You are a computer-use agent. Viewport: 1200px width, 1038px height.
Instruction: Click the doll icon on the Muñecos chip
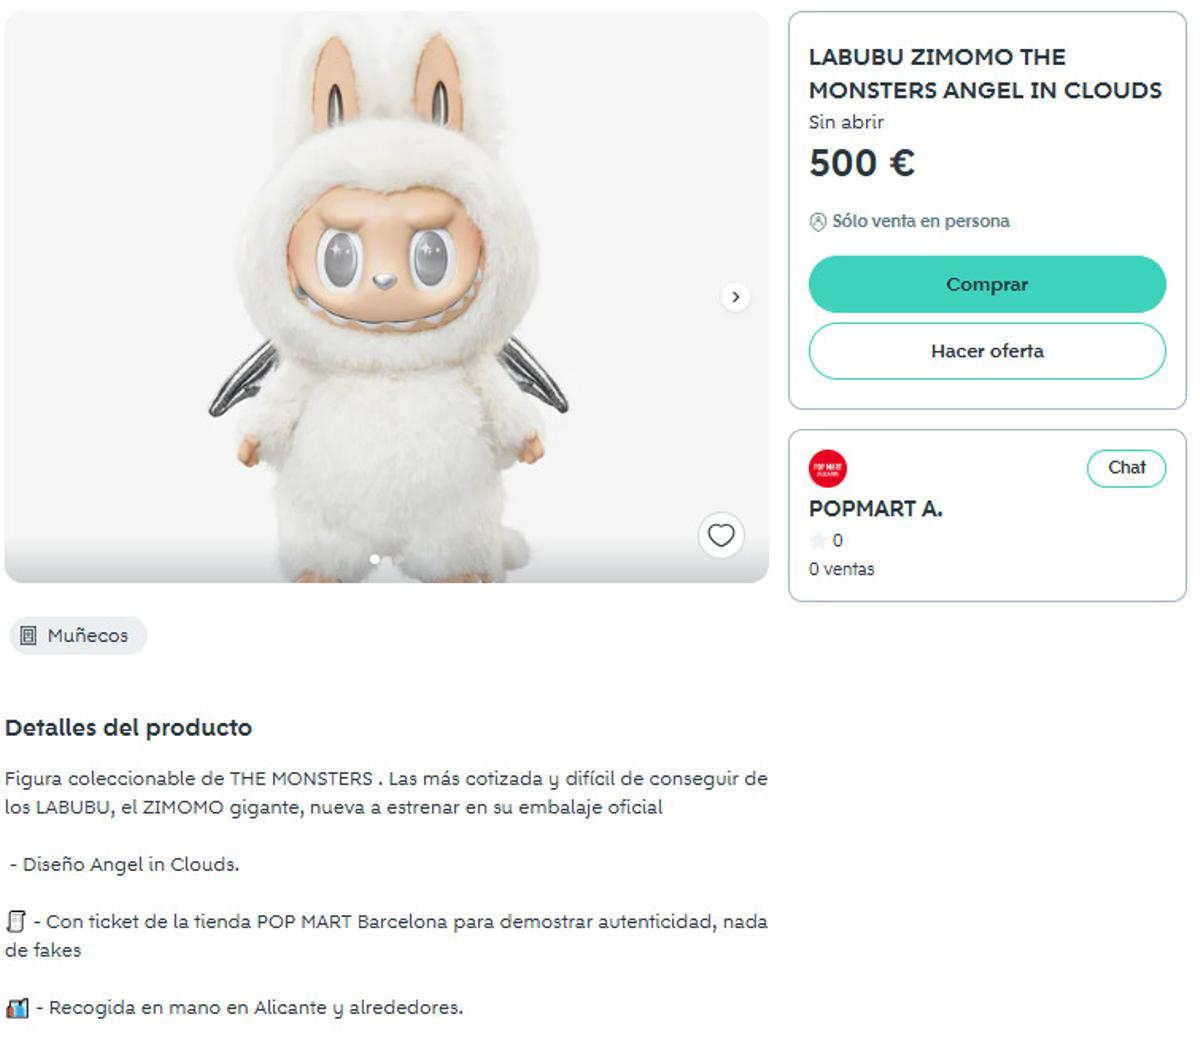tap(27, 635)
